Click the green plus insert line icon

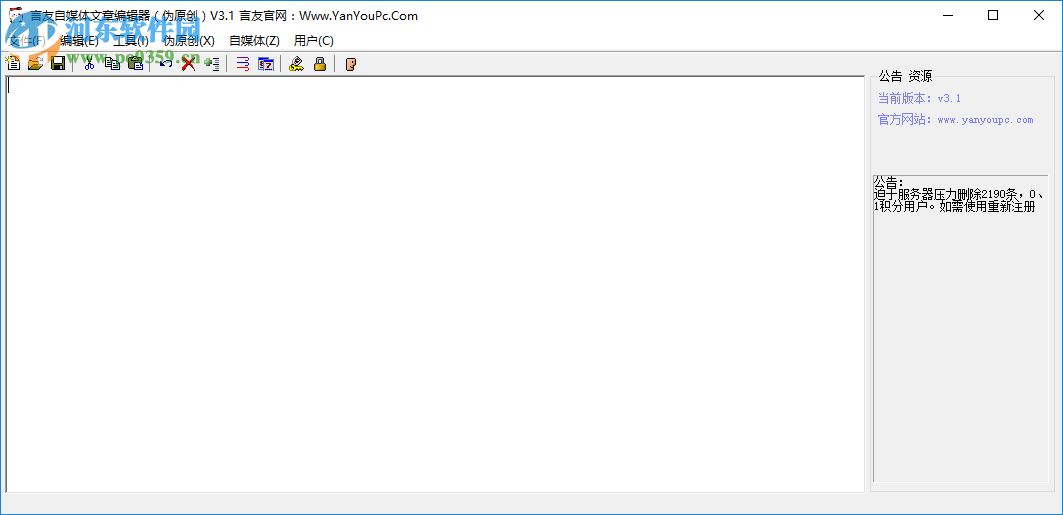tap(212, 64)
